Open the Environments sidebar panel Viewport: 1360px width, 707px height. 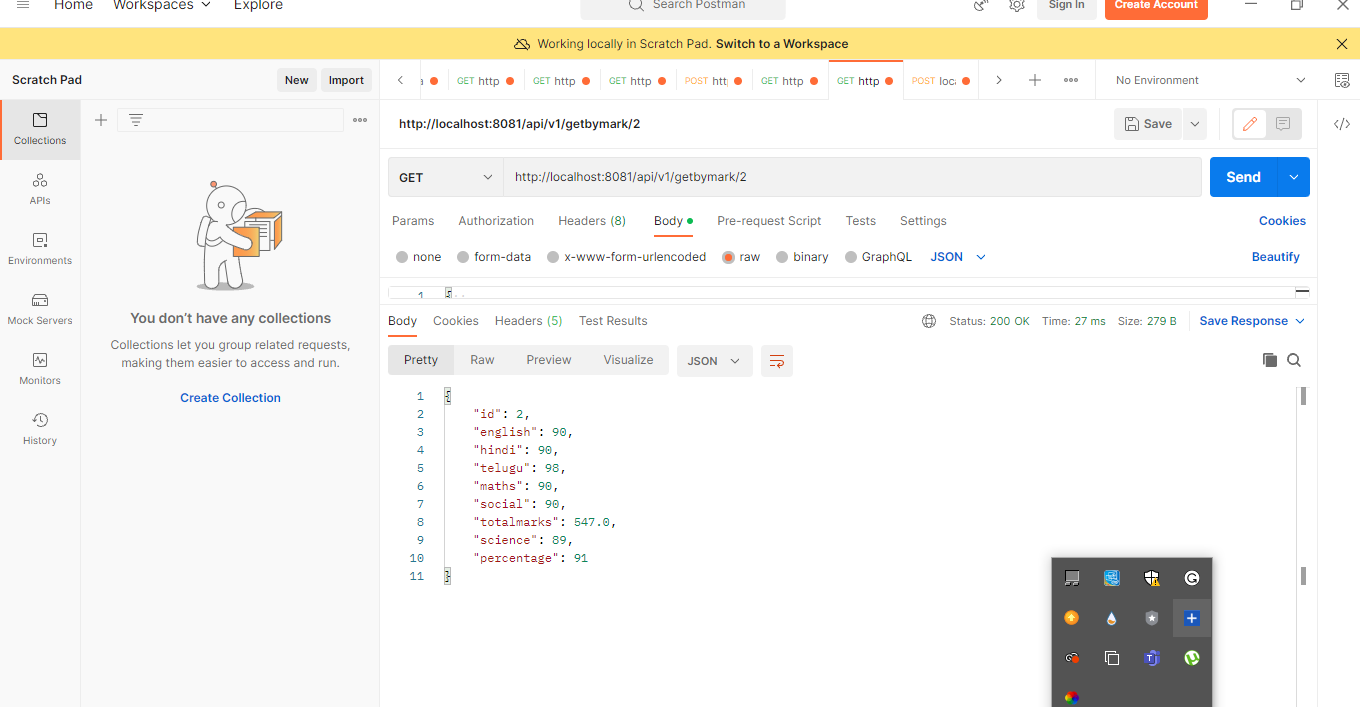(x=39, y=250)
